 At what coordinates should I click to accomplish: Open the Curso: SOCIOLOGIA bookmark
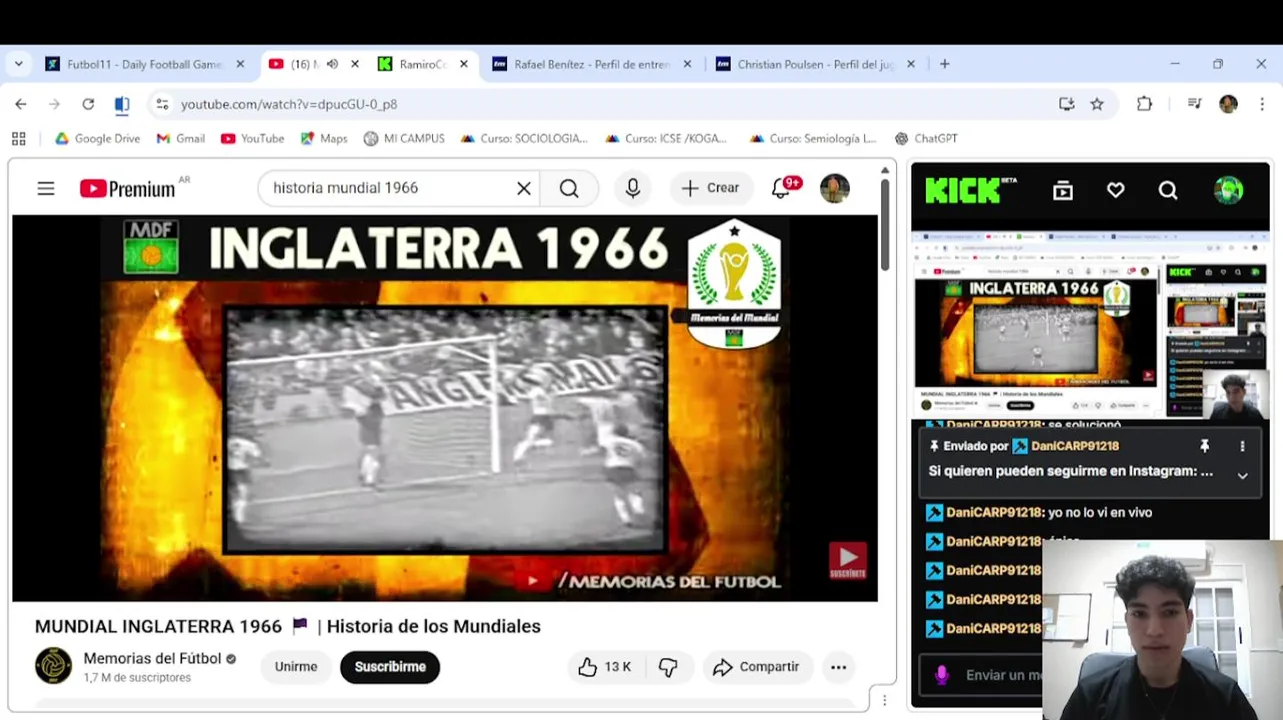[x=524, y=139]
